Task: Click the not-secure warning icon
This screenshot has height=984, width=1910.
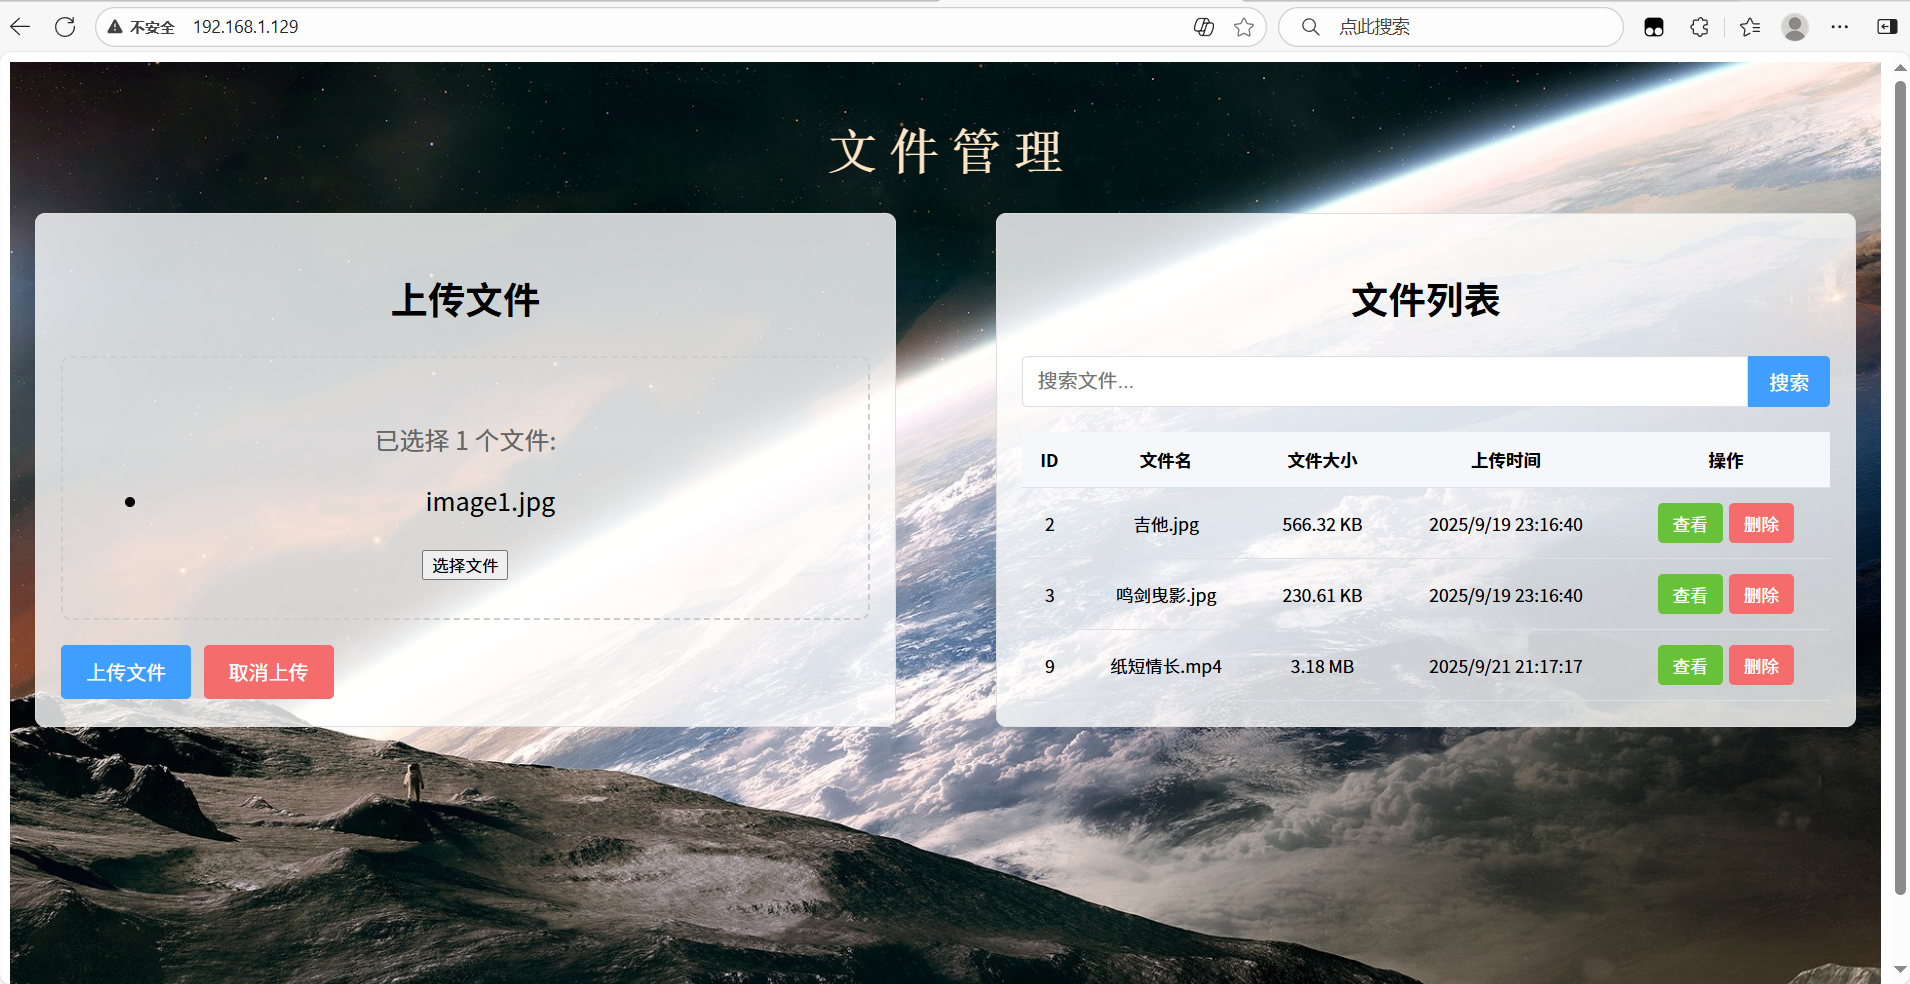Action: [x=116, y=27]
